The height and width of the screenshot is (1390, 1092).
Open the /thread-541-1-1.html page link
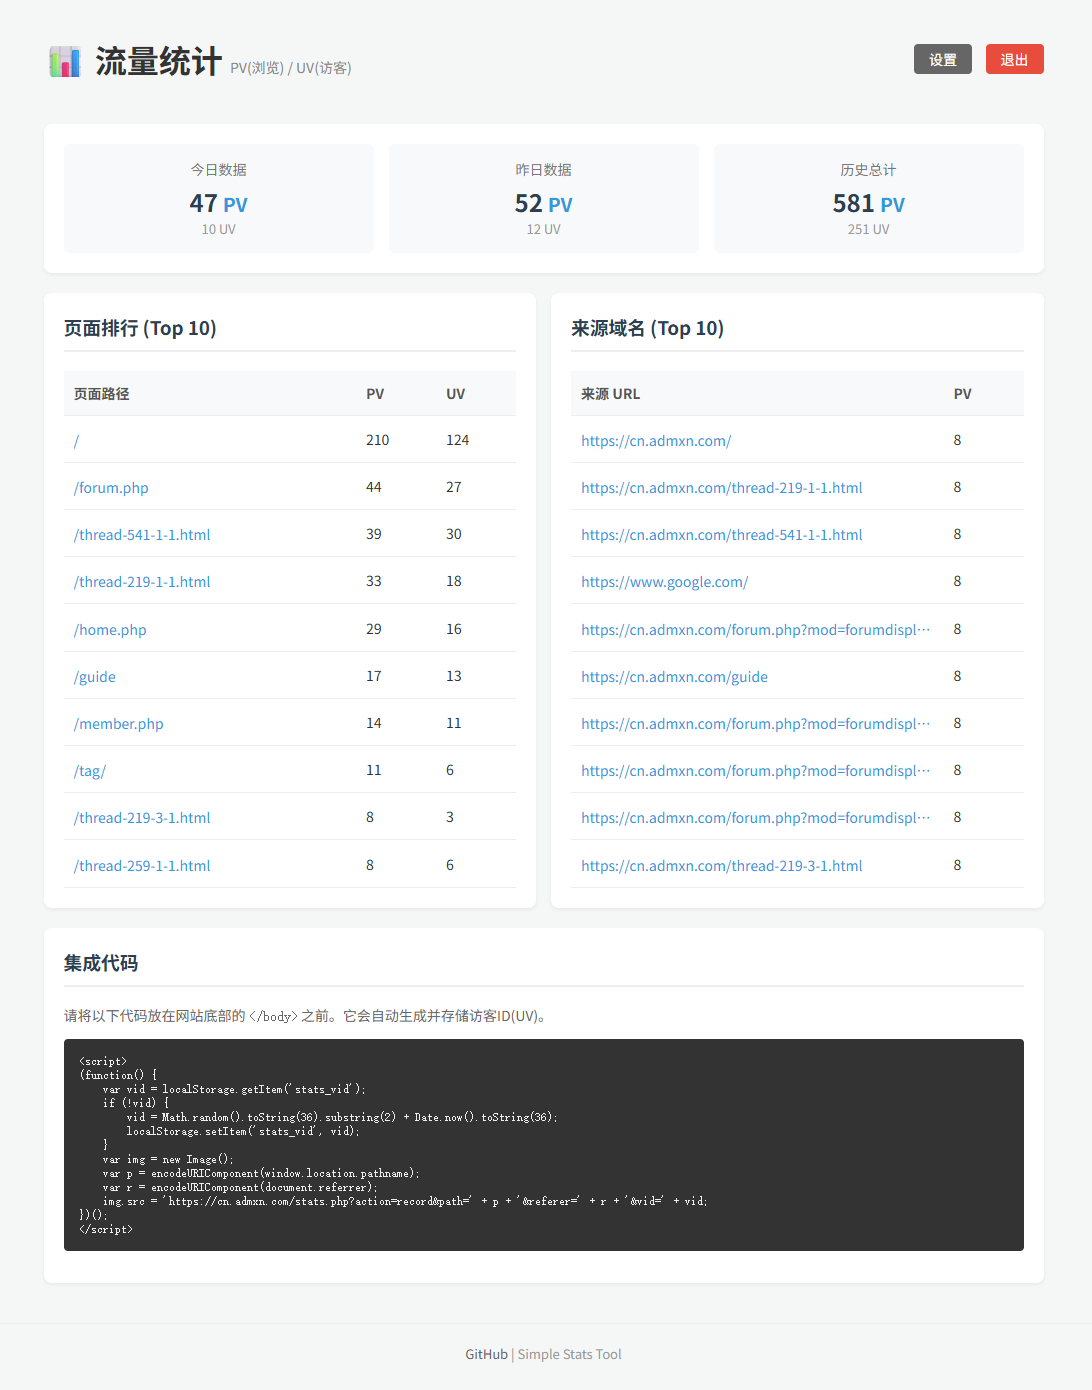click(x=142, y=534)
